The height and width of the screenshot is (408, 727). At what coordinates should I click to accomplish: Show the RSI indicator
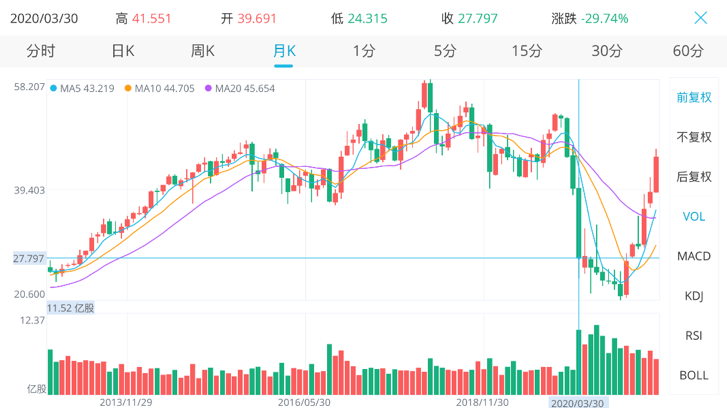(693, 335)
